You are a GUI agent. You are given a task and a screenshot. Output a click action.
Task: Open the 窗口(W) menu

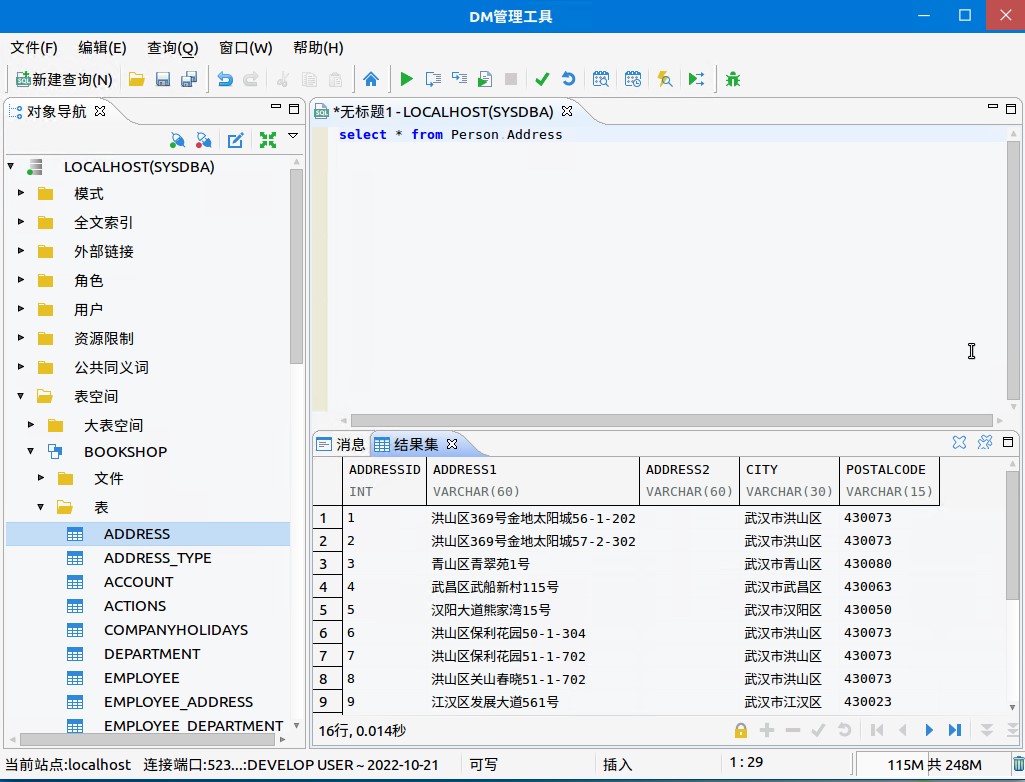(x=245, y=48)
